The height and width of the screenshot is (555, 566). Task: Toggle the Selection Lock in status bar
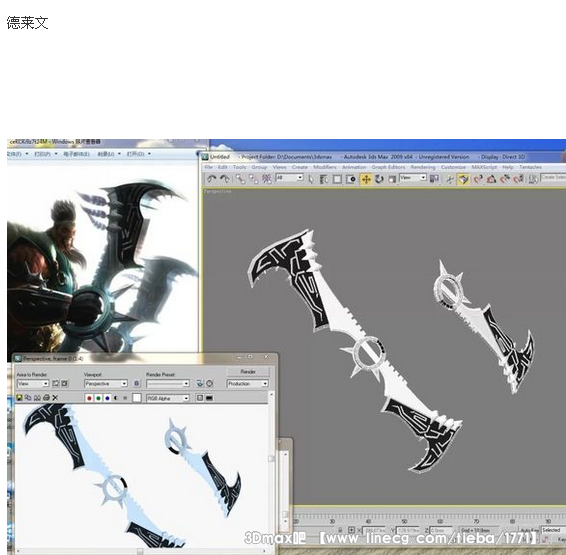[340, 530]
